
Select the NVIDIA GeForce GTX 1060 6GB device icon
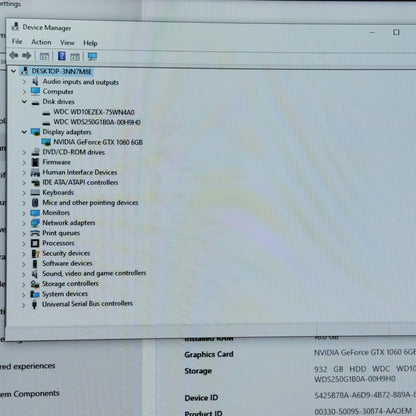tap(46, 142)
